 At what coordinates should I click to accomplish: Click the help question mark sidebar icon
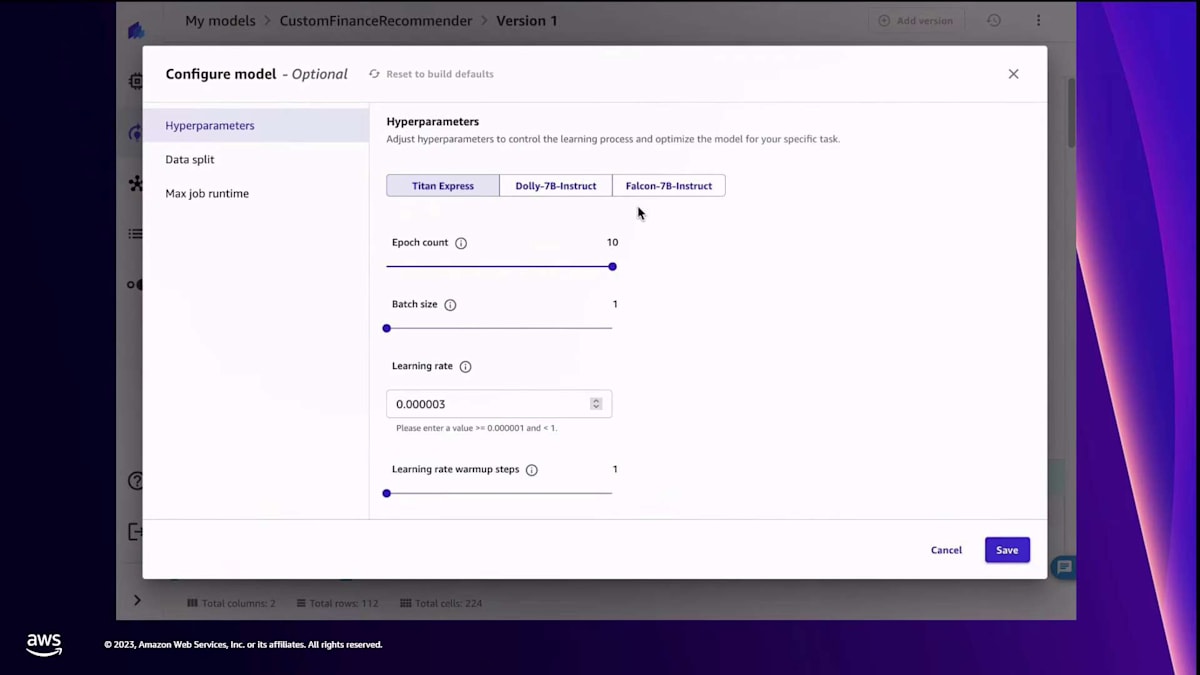tap(136, 481)
